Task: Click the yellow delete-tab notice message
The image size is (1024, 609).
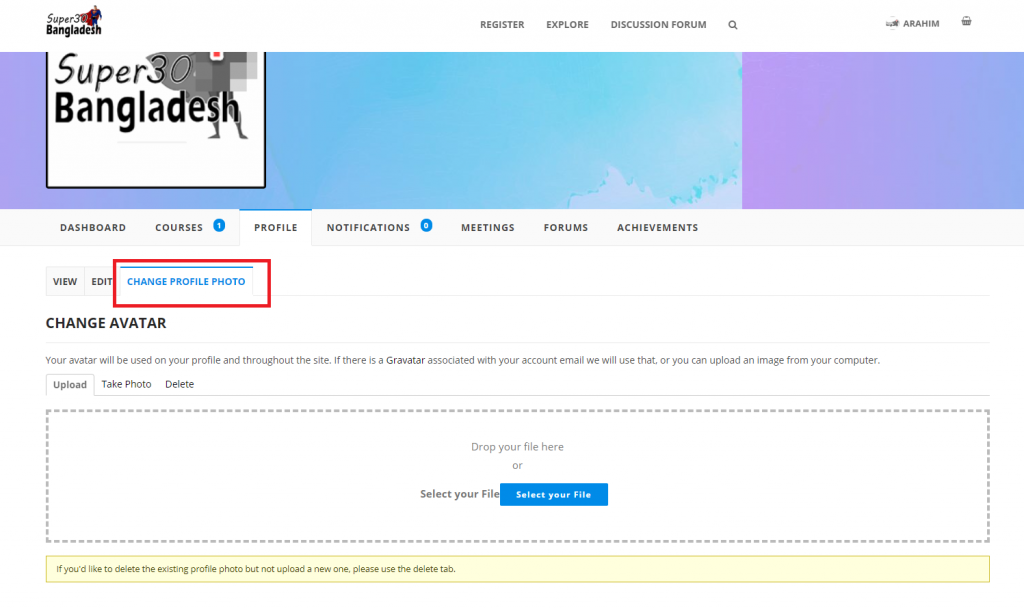Action: pos(517,569)
